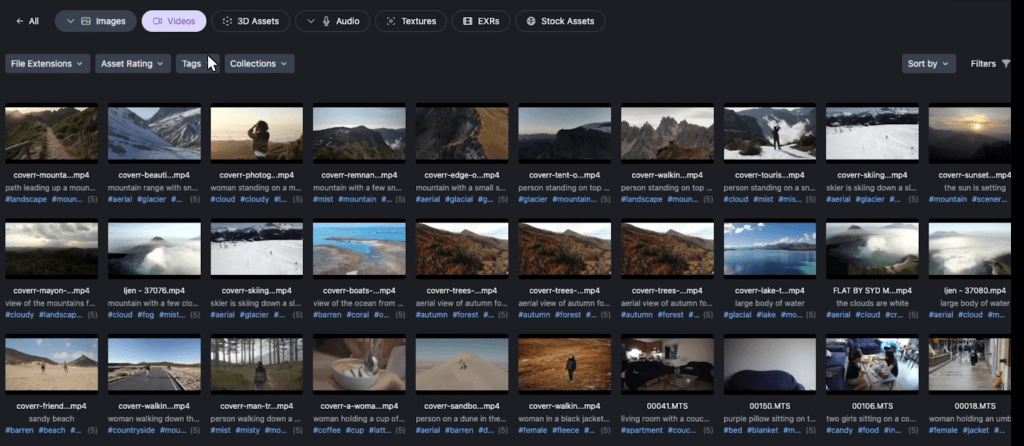Screen dimensions: 1024x446
Task: Open the File Extensions dropdown
Action: click(47, 64)
